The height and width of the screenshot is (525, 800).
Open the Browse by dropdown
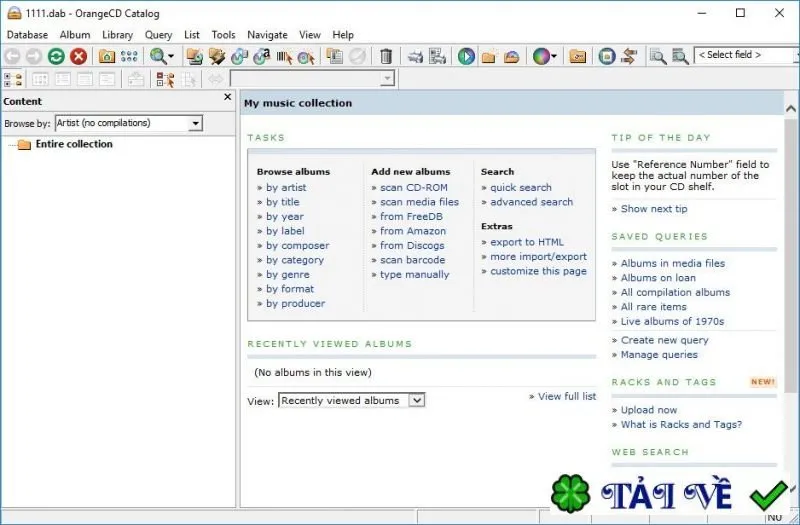129,123
